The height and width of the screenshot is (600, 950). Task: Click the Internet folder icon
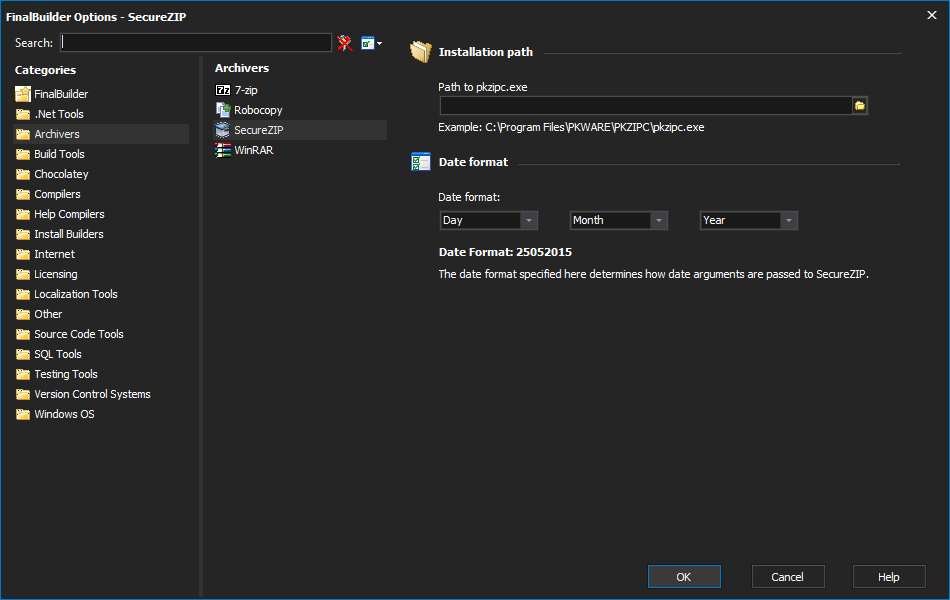coord(23,254)
